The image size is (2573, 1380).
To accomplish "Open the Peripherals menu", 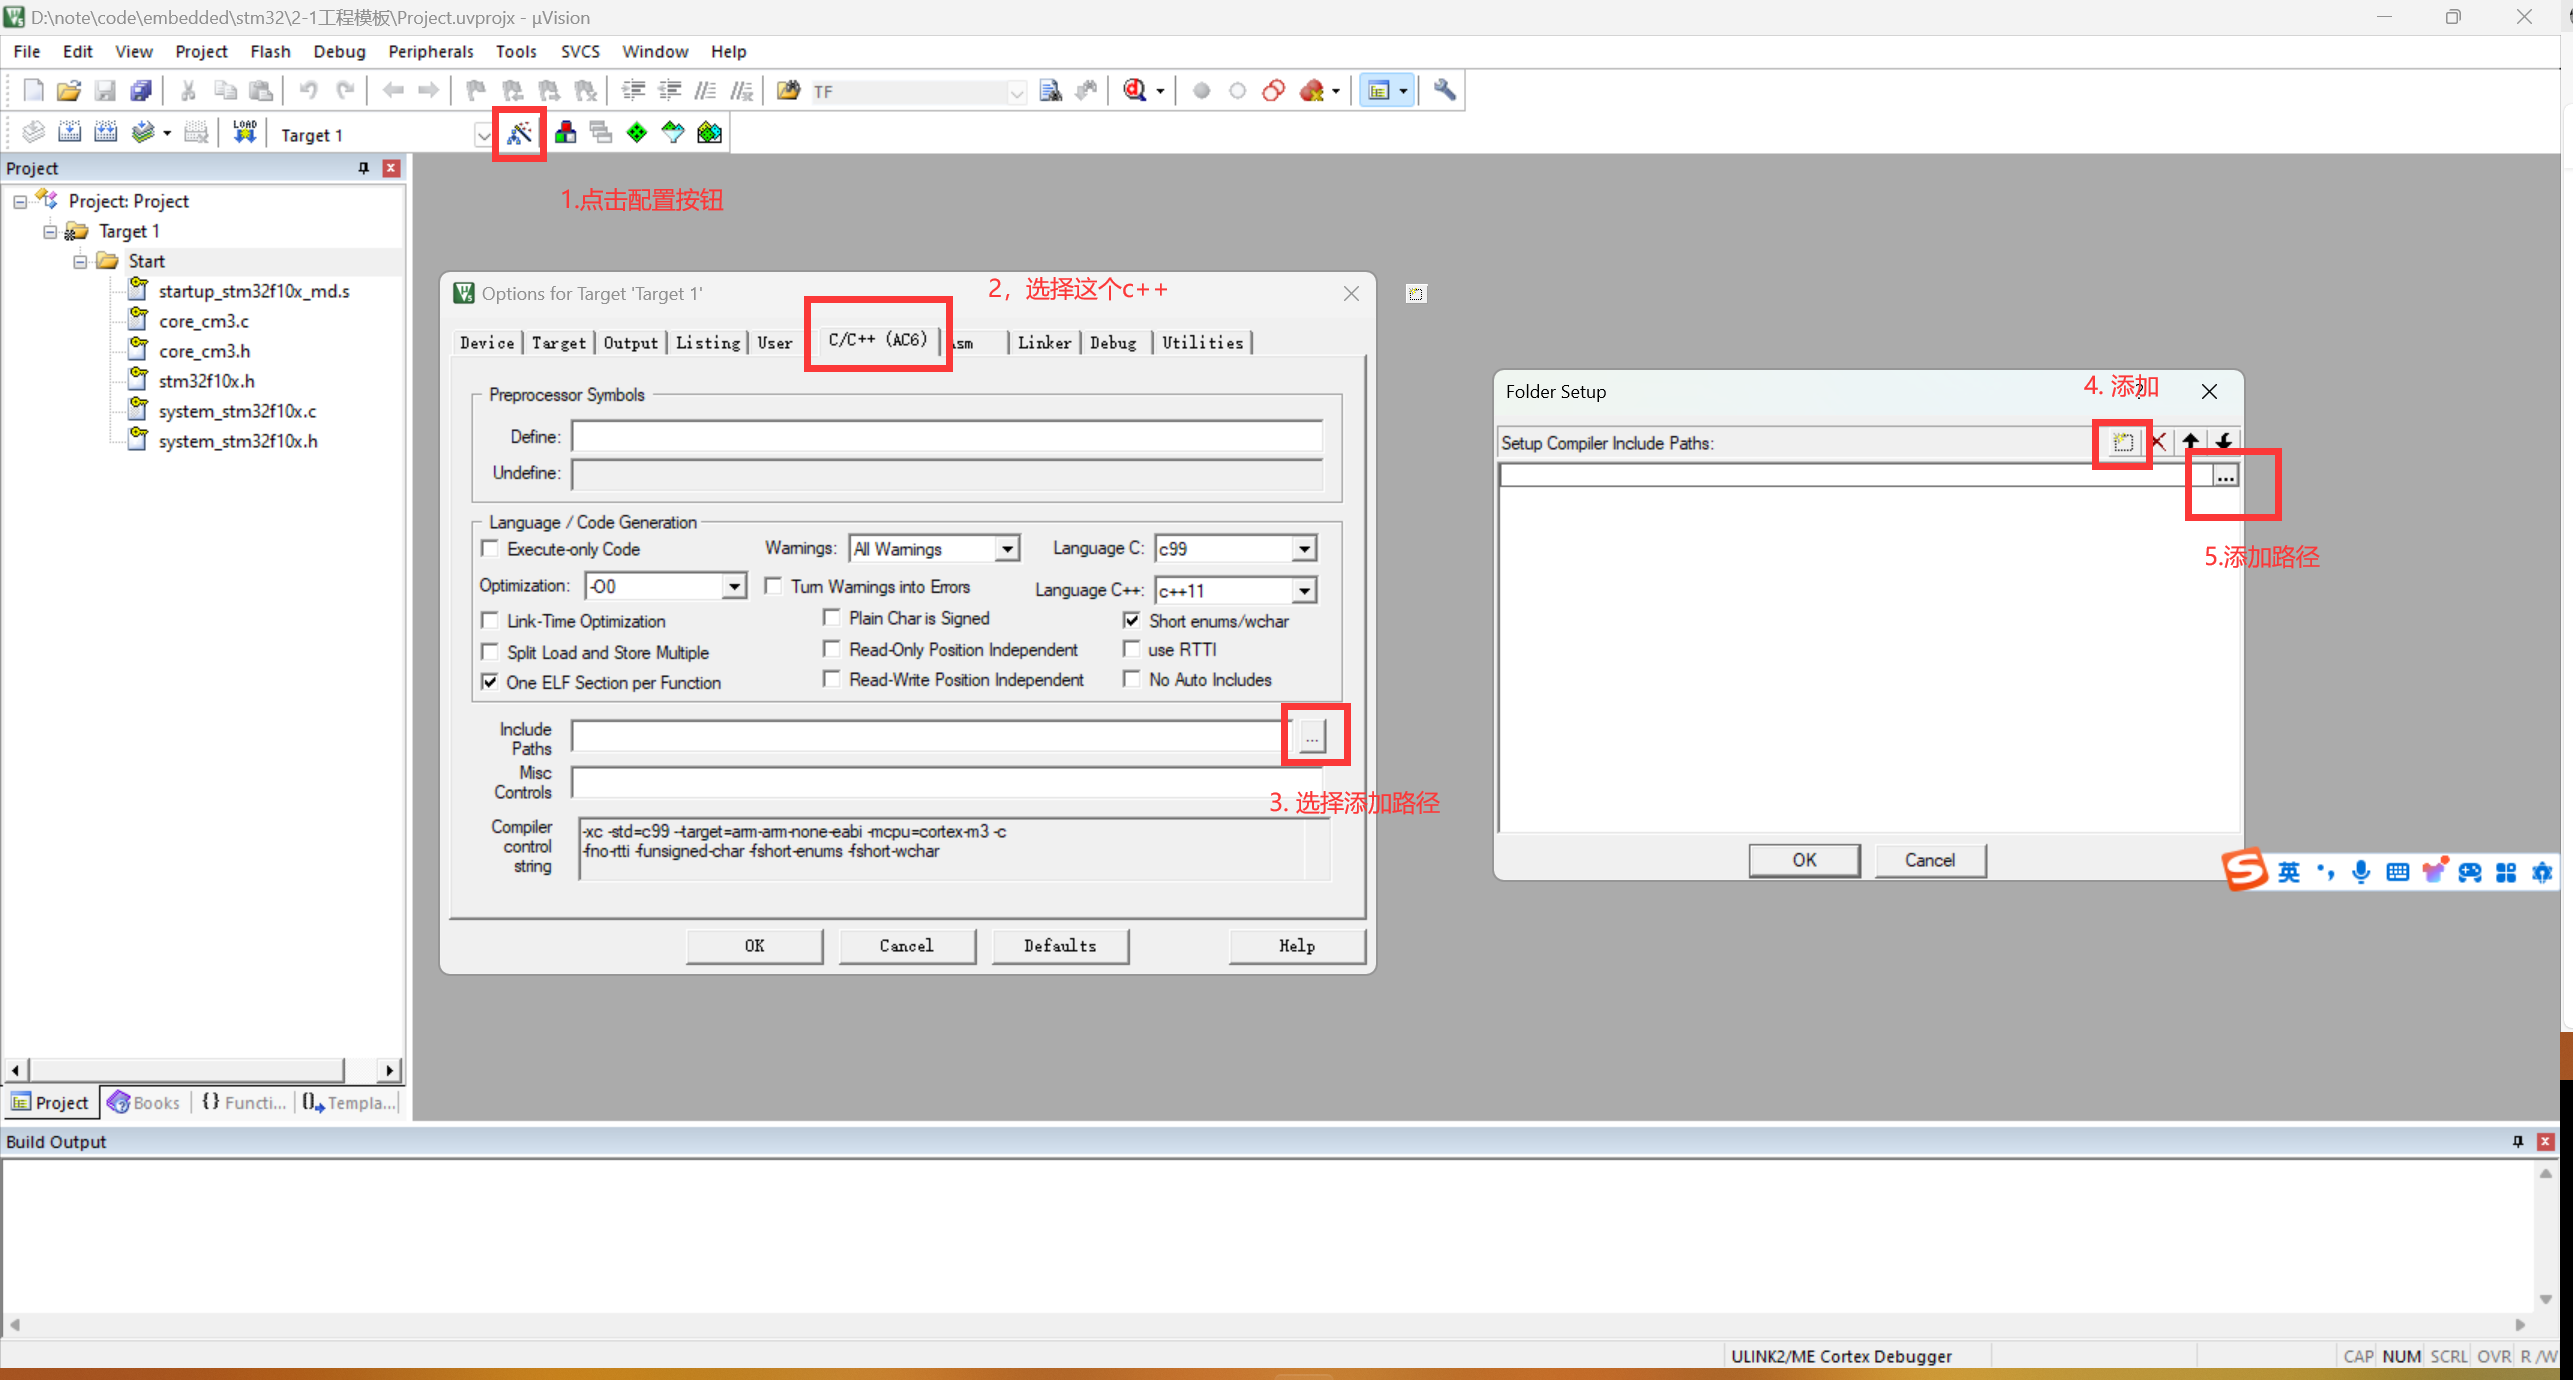I will [x=431, y=51].
